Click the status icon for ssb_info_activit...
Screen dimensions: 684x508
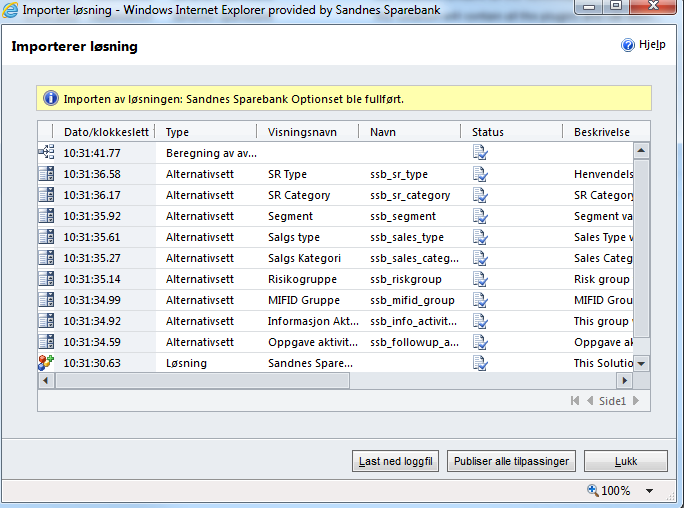pos(480,320)
